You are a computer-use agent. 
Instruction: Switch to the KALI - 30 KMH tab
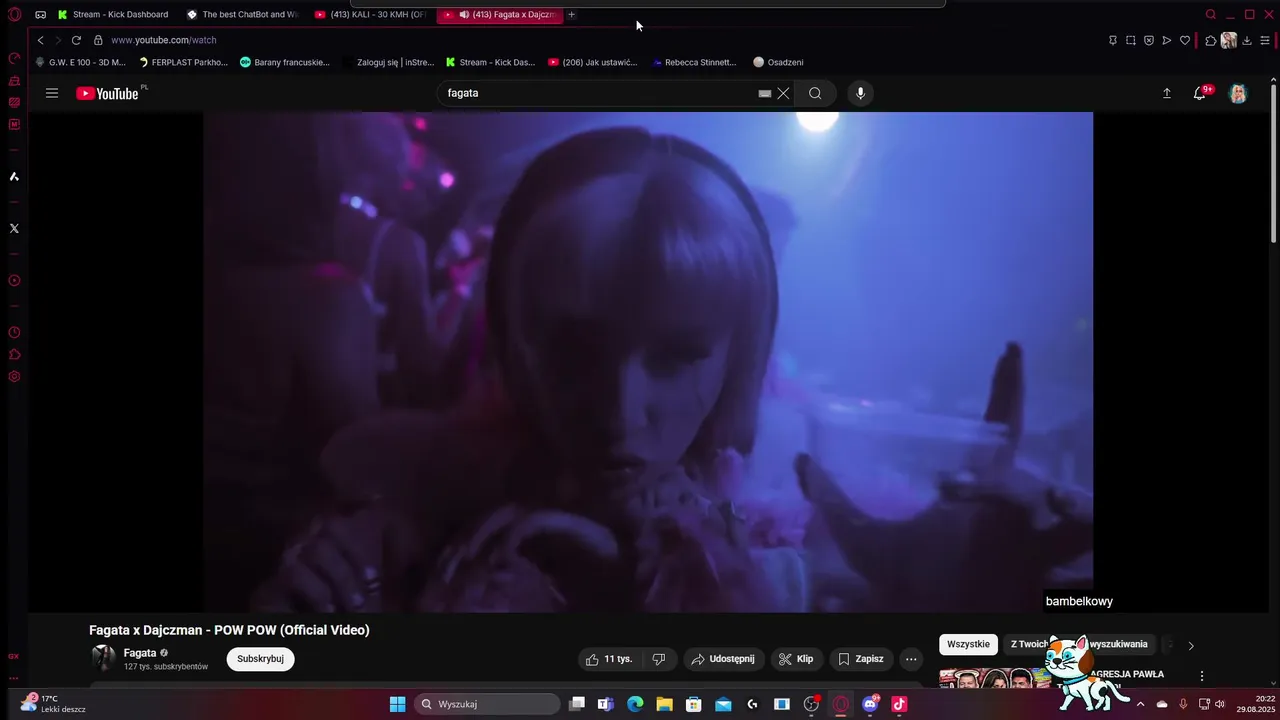[x=370, y=15]
